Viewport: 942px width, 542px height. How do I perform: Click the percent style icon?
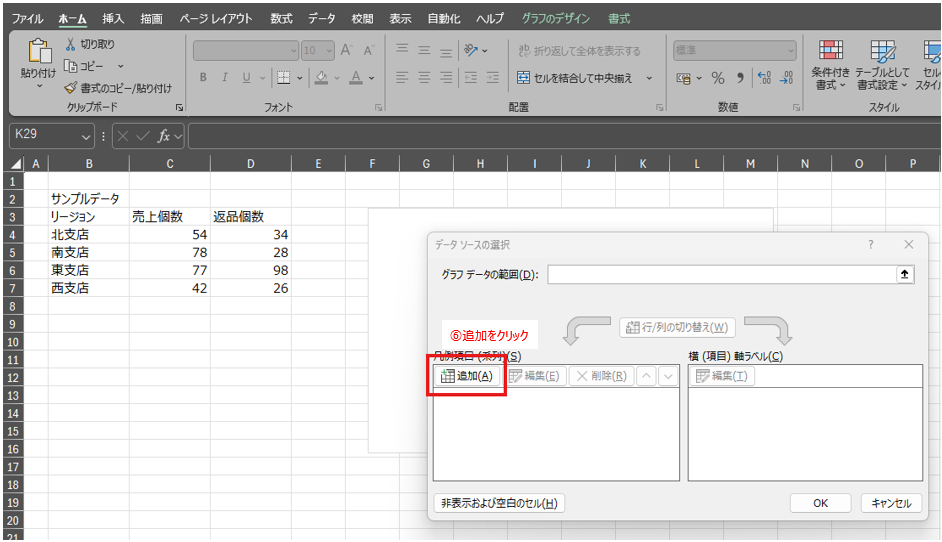coord(717,78)
